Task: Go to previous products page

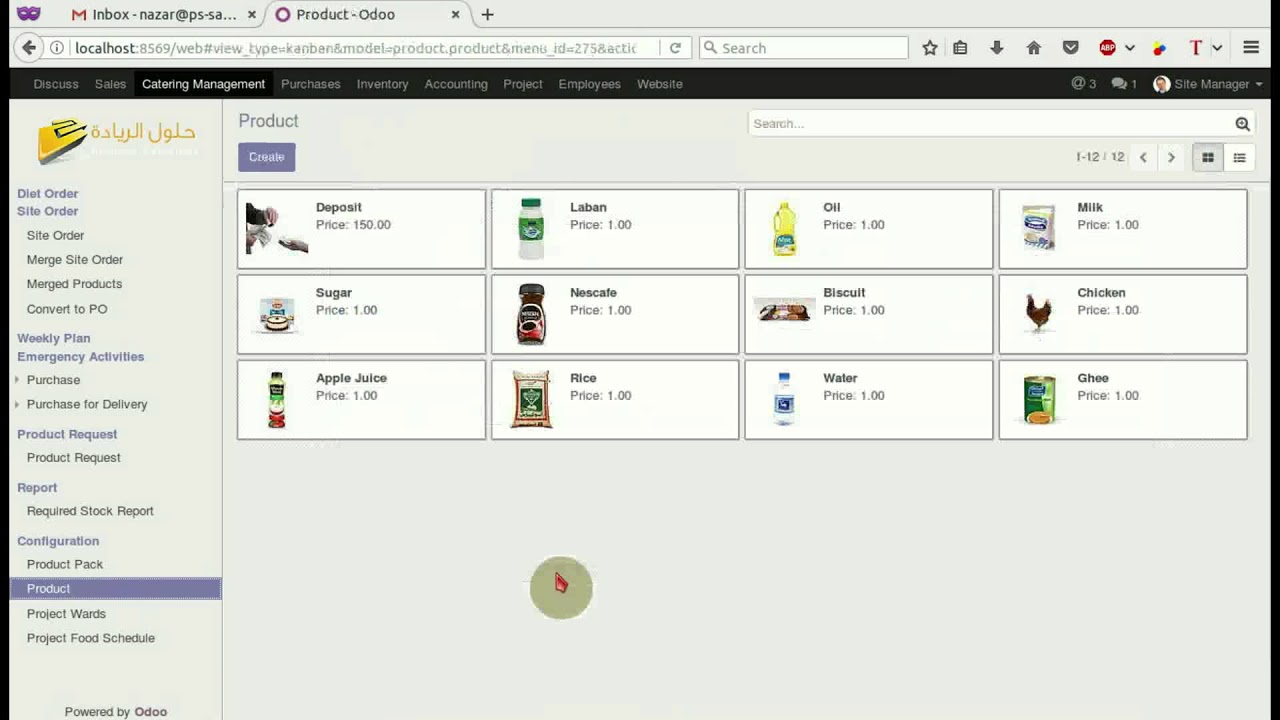Action: point(1143,157)
